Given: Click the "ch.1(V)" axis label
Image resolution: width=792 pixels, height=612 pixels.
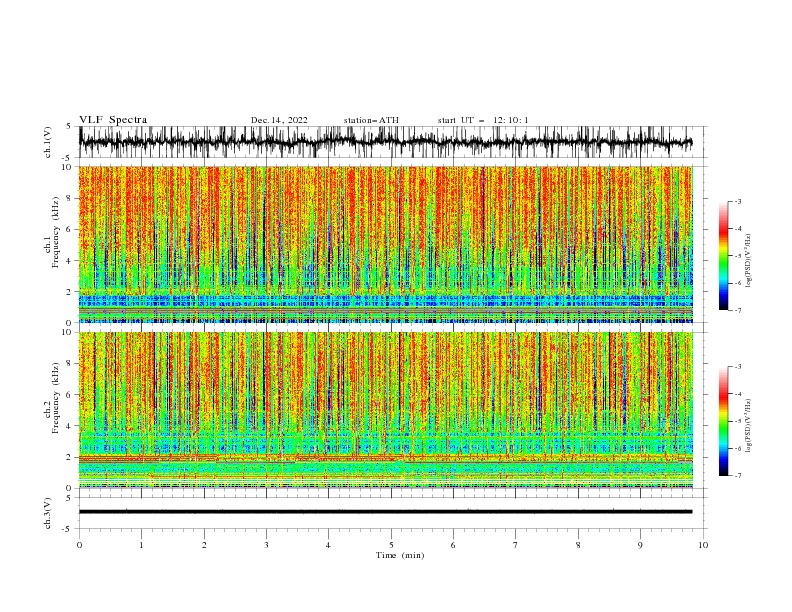Looking at the screenshot, I should (48, 142).
